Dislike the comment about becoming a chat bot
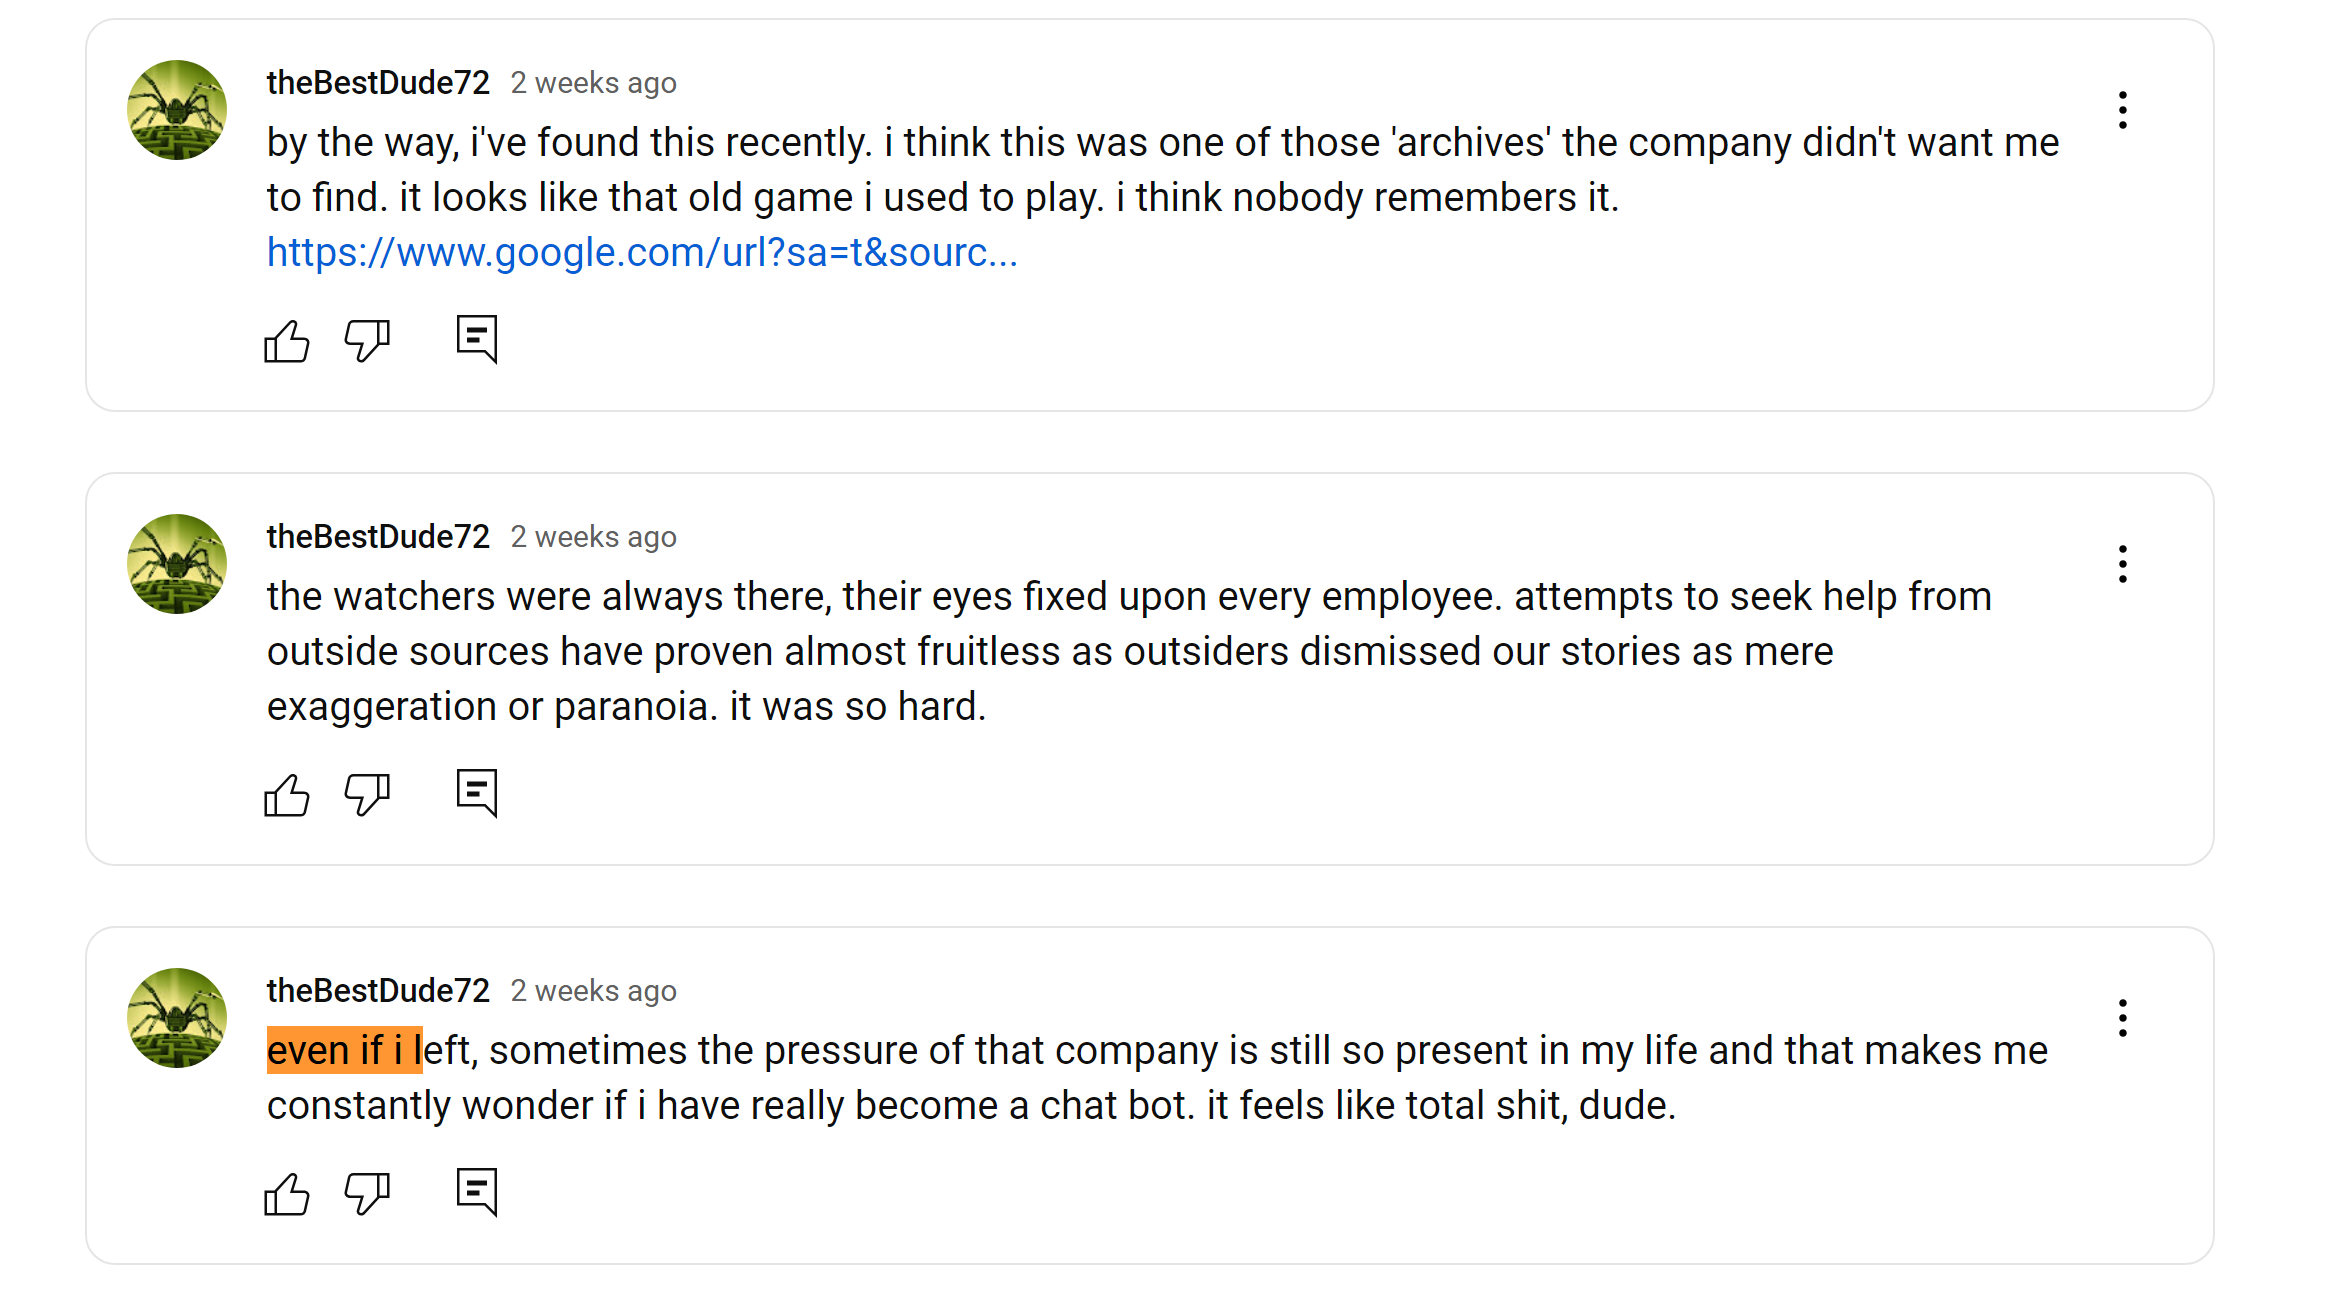Viewport: 2328px width, 1299px height. 367,1193
